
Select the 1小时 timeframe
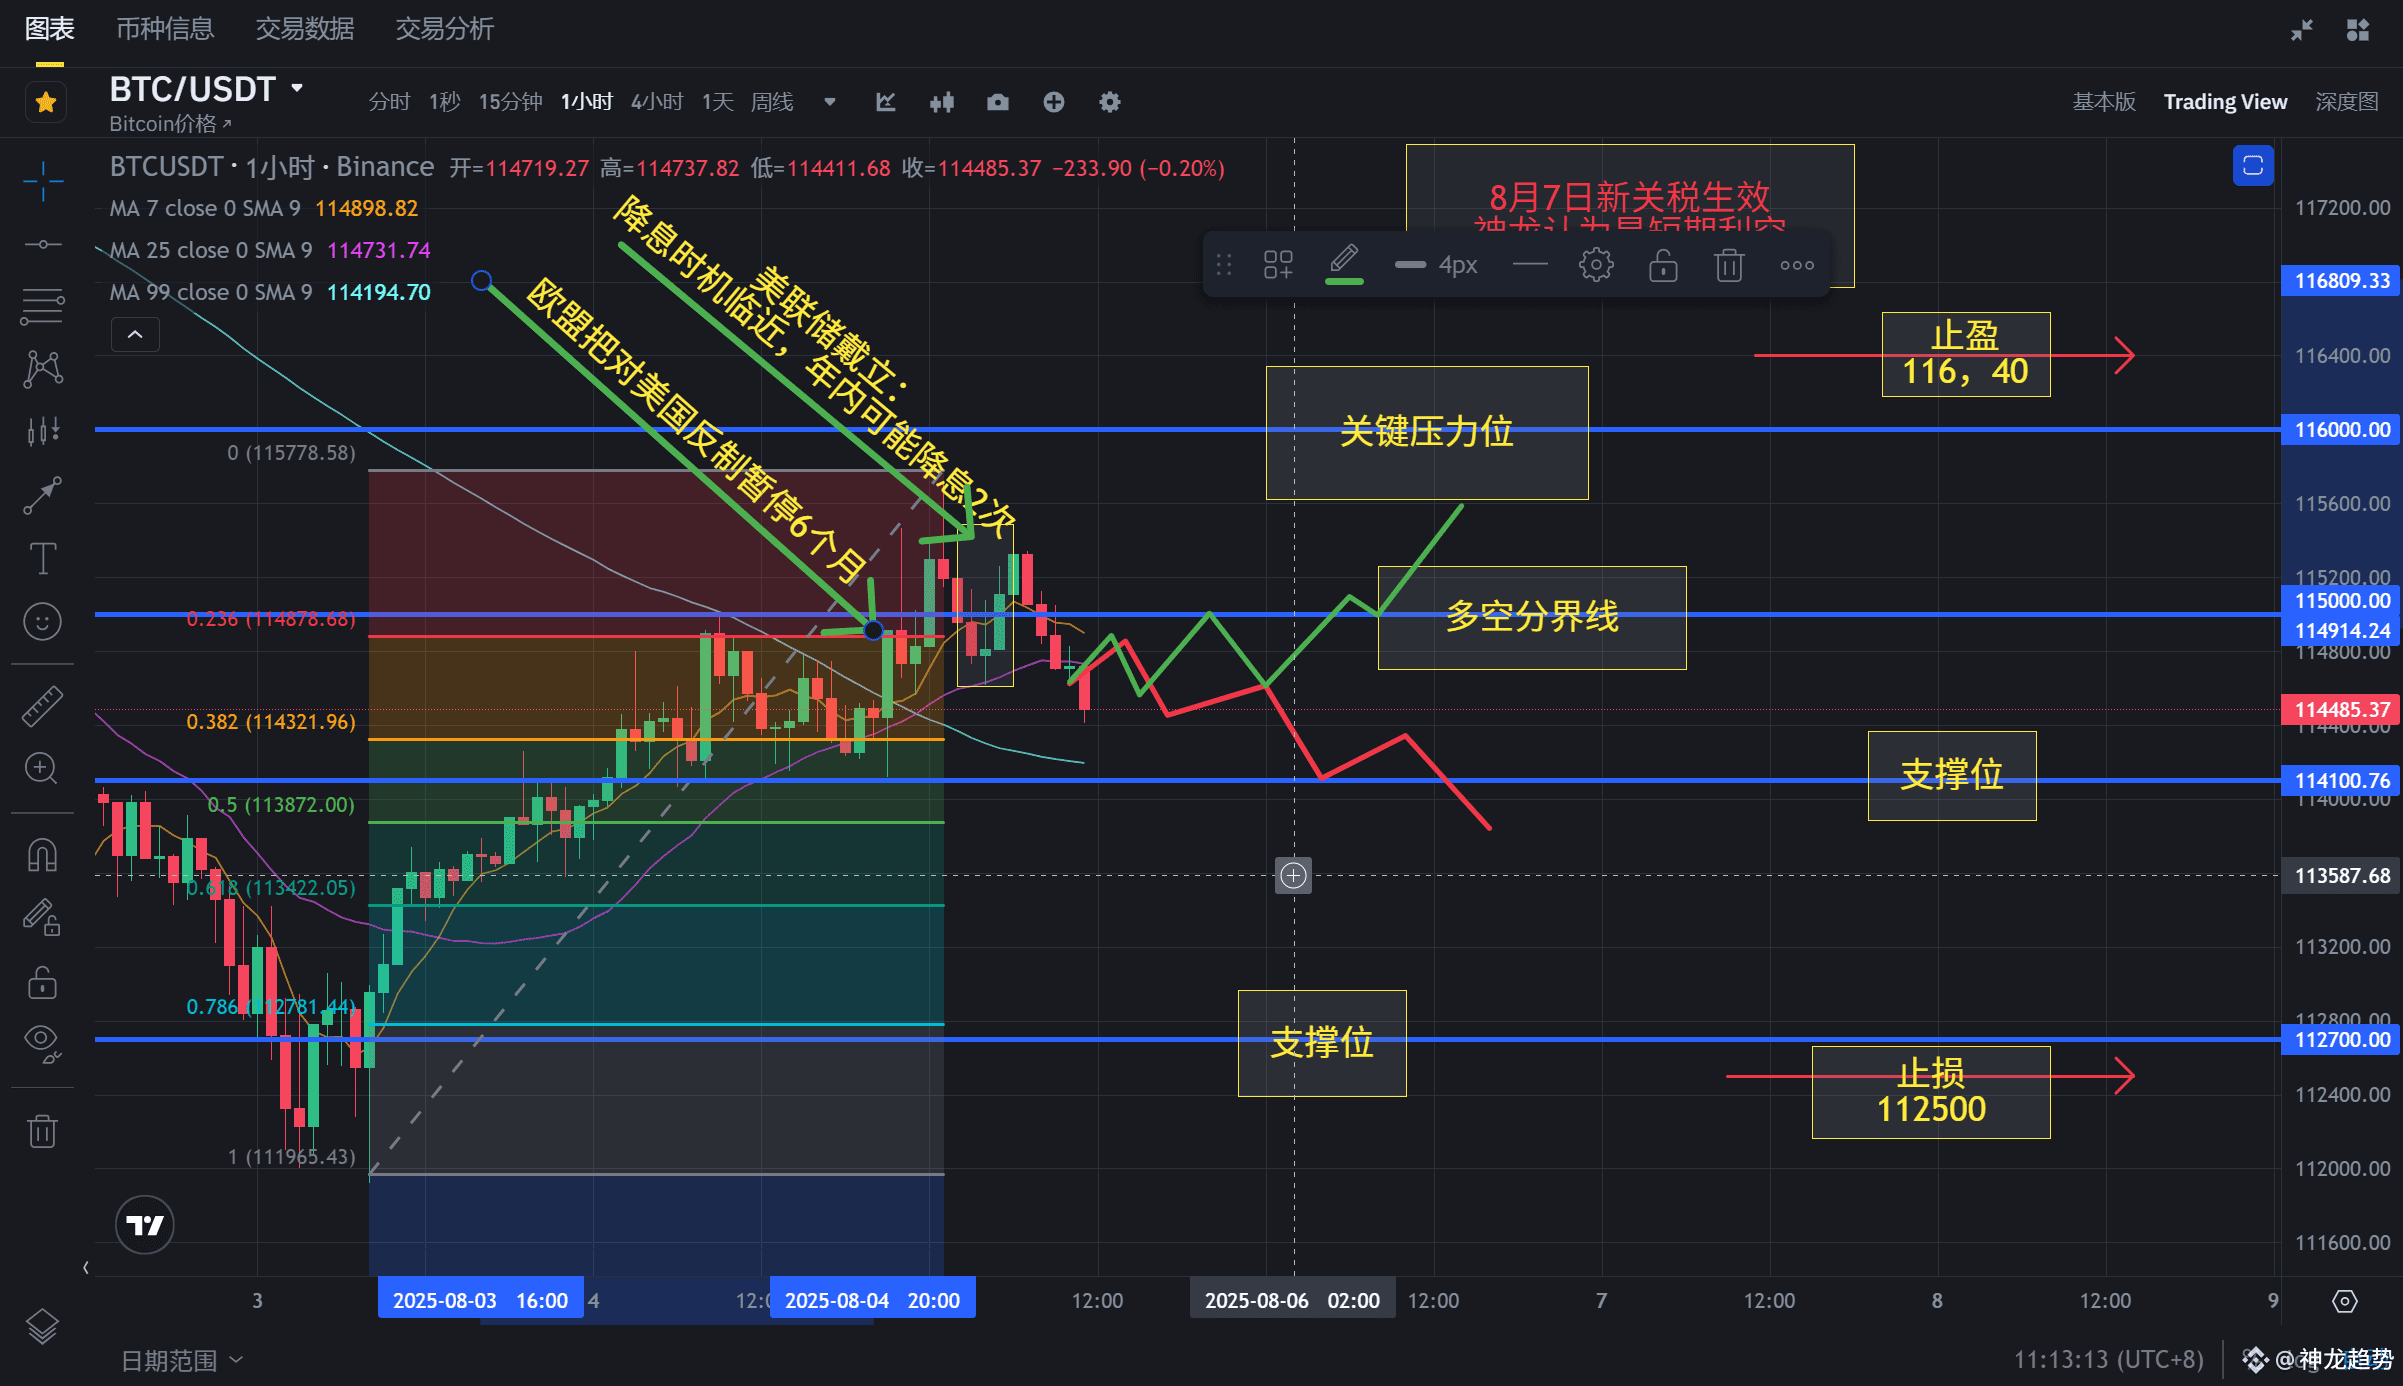[586, 102]
